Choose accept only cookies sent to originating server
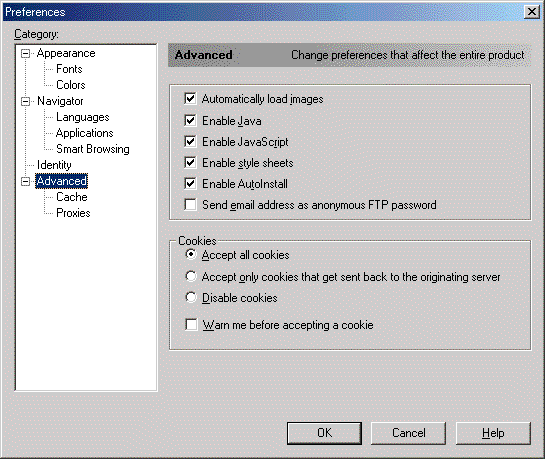545x459 pixels. pos(190,277)
